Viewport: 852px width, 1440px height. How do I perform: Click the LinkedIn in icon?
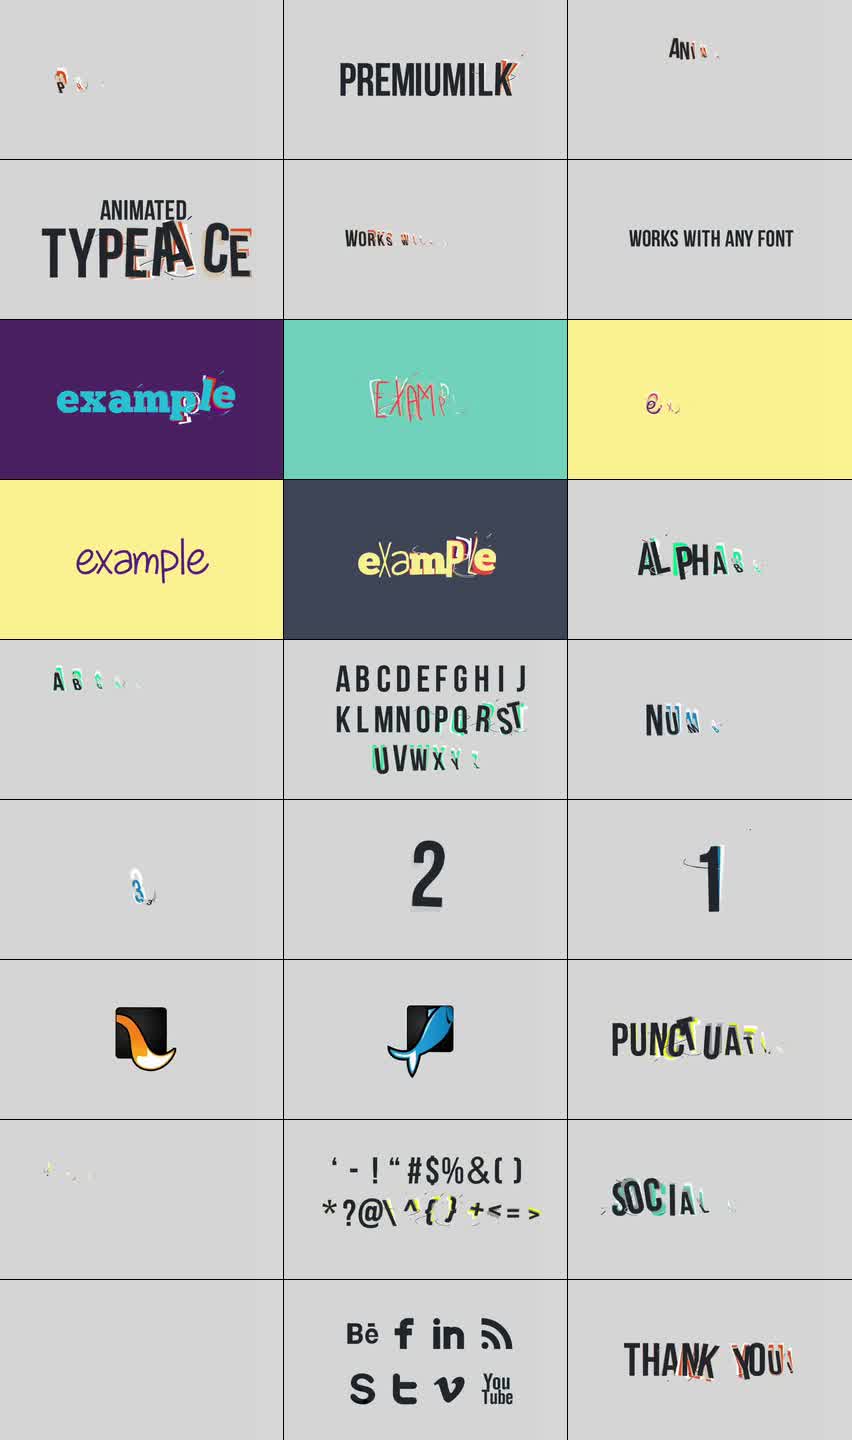click(448, 1334)
